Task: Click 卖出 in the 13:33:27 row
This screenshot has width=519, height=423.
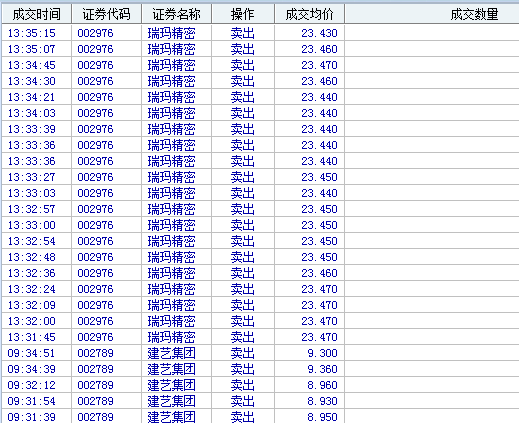Action: coord(243,177)
